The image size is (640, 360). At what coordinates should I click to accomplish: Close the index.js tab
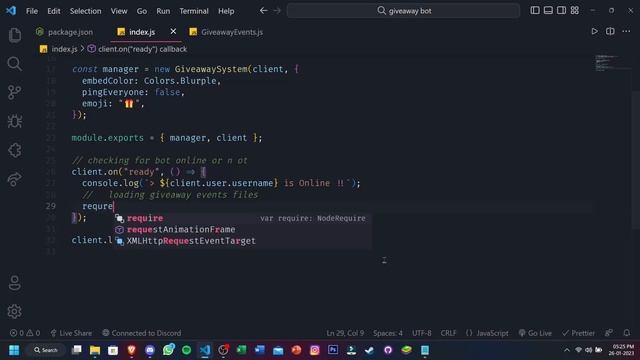[x=173, y=31]
